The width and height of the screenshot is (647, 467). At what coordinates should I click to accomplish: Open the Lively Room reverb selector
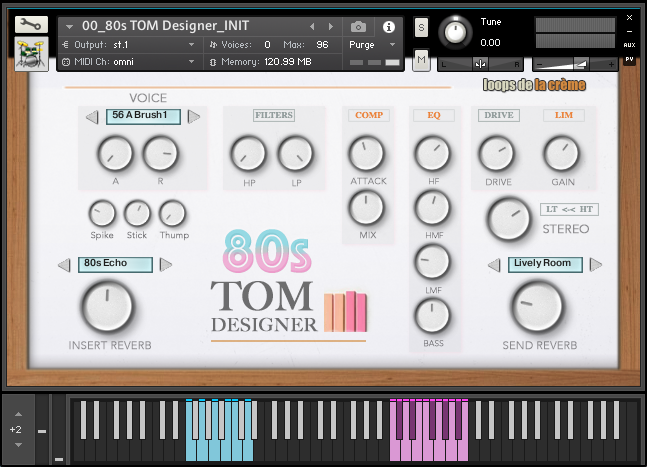[x=545, y=265]
